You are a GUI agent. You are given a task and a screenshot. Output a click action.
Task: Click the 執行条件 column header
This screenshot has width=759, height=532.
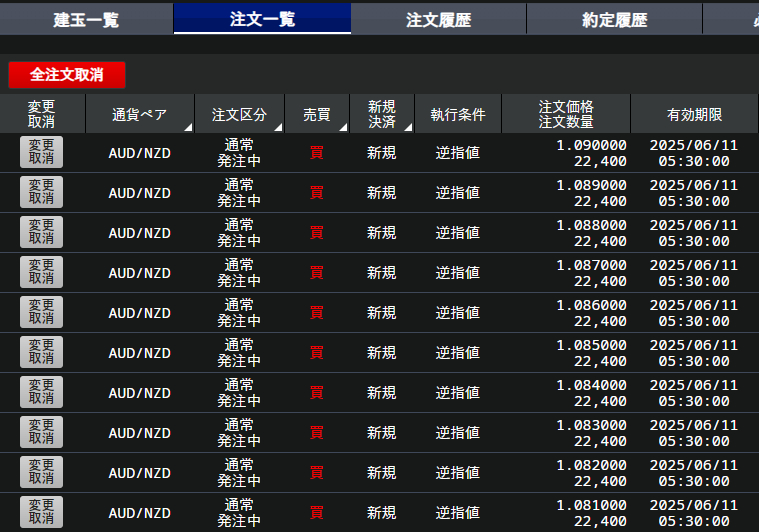point(458,114)
